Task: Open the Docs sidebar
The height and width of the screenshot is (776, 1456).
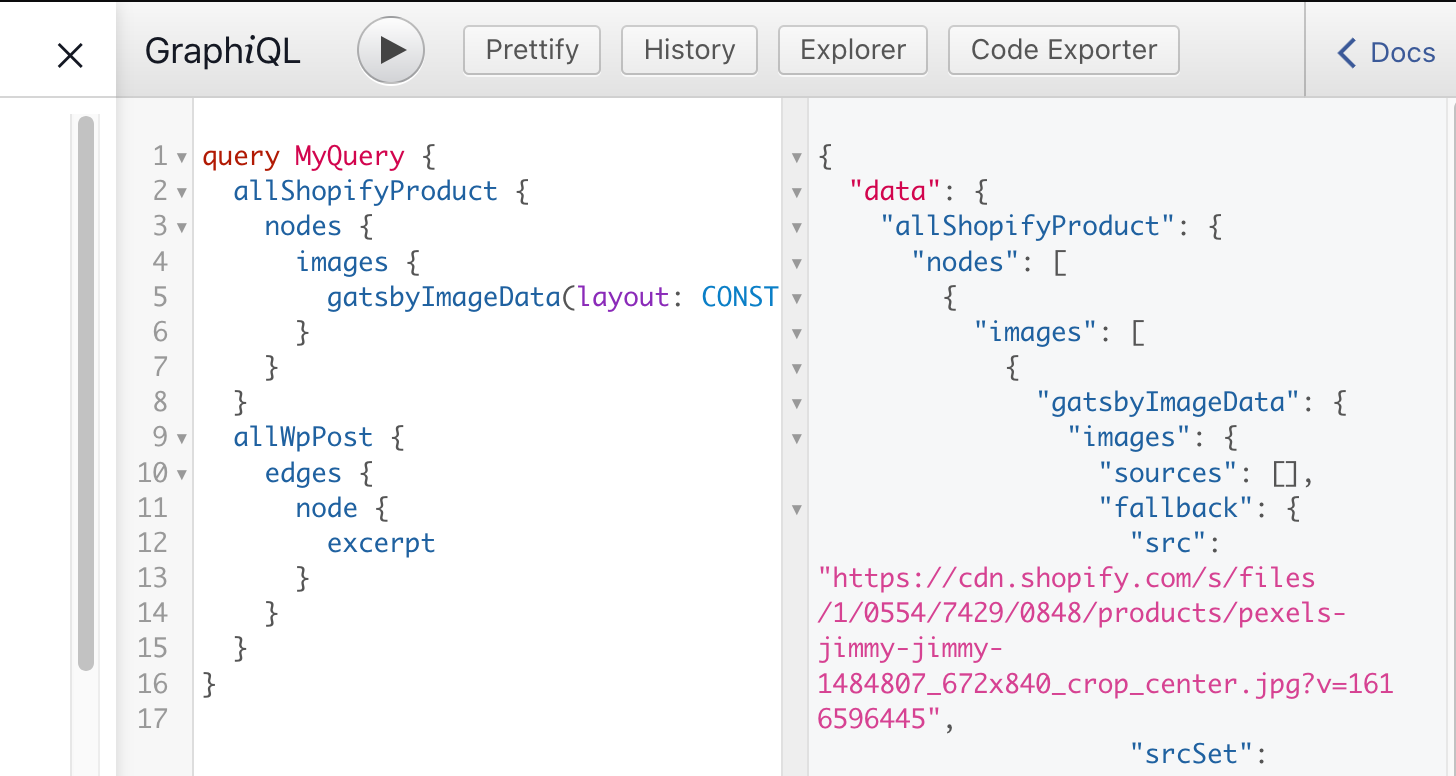Action: [x=1386, y=52]
